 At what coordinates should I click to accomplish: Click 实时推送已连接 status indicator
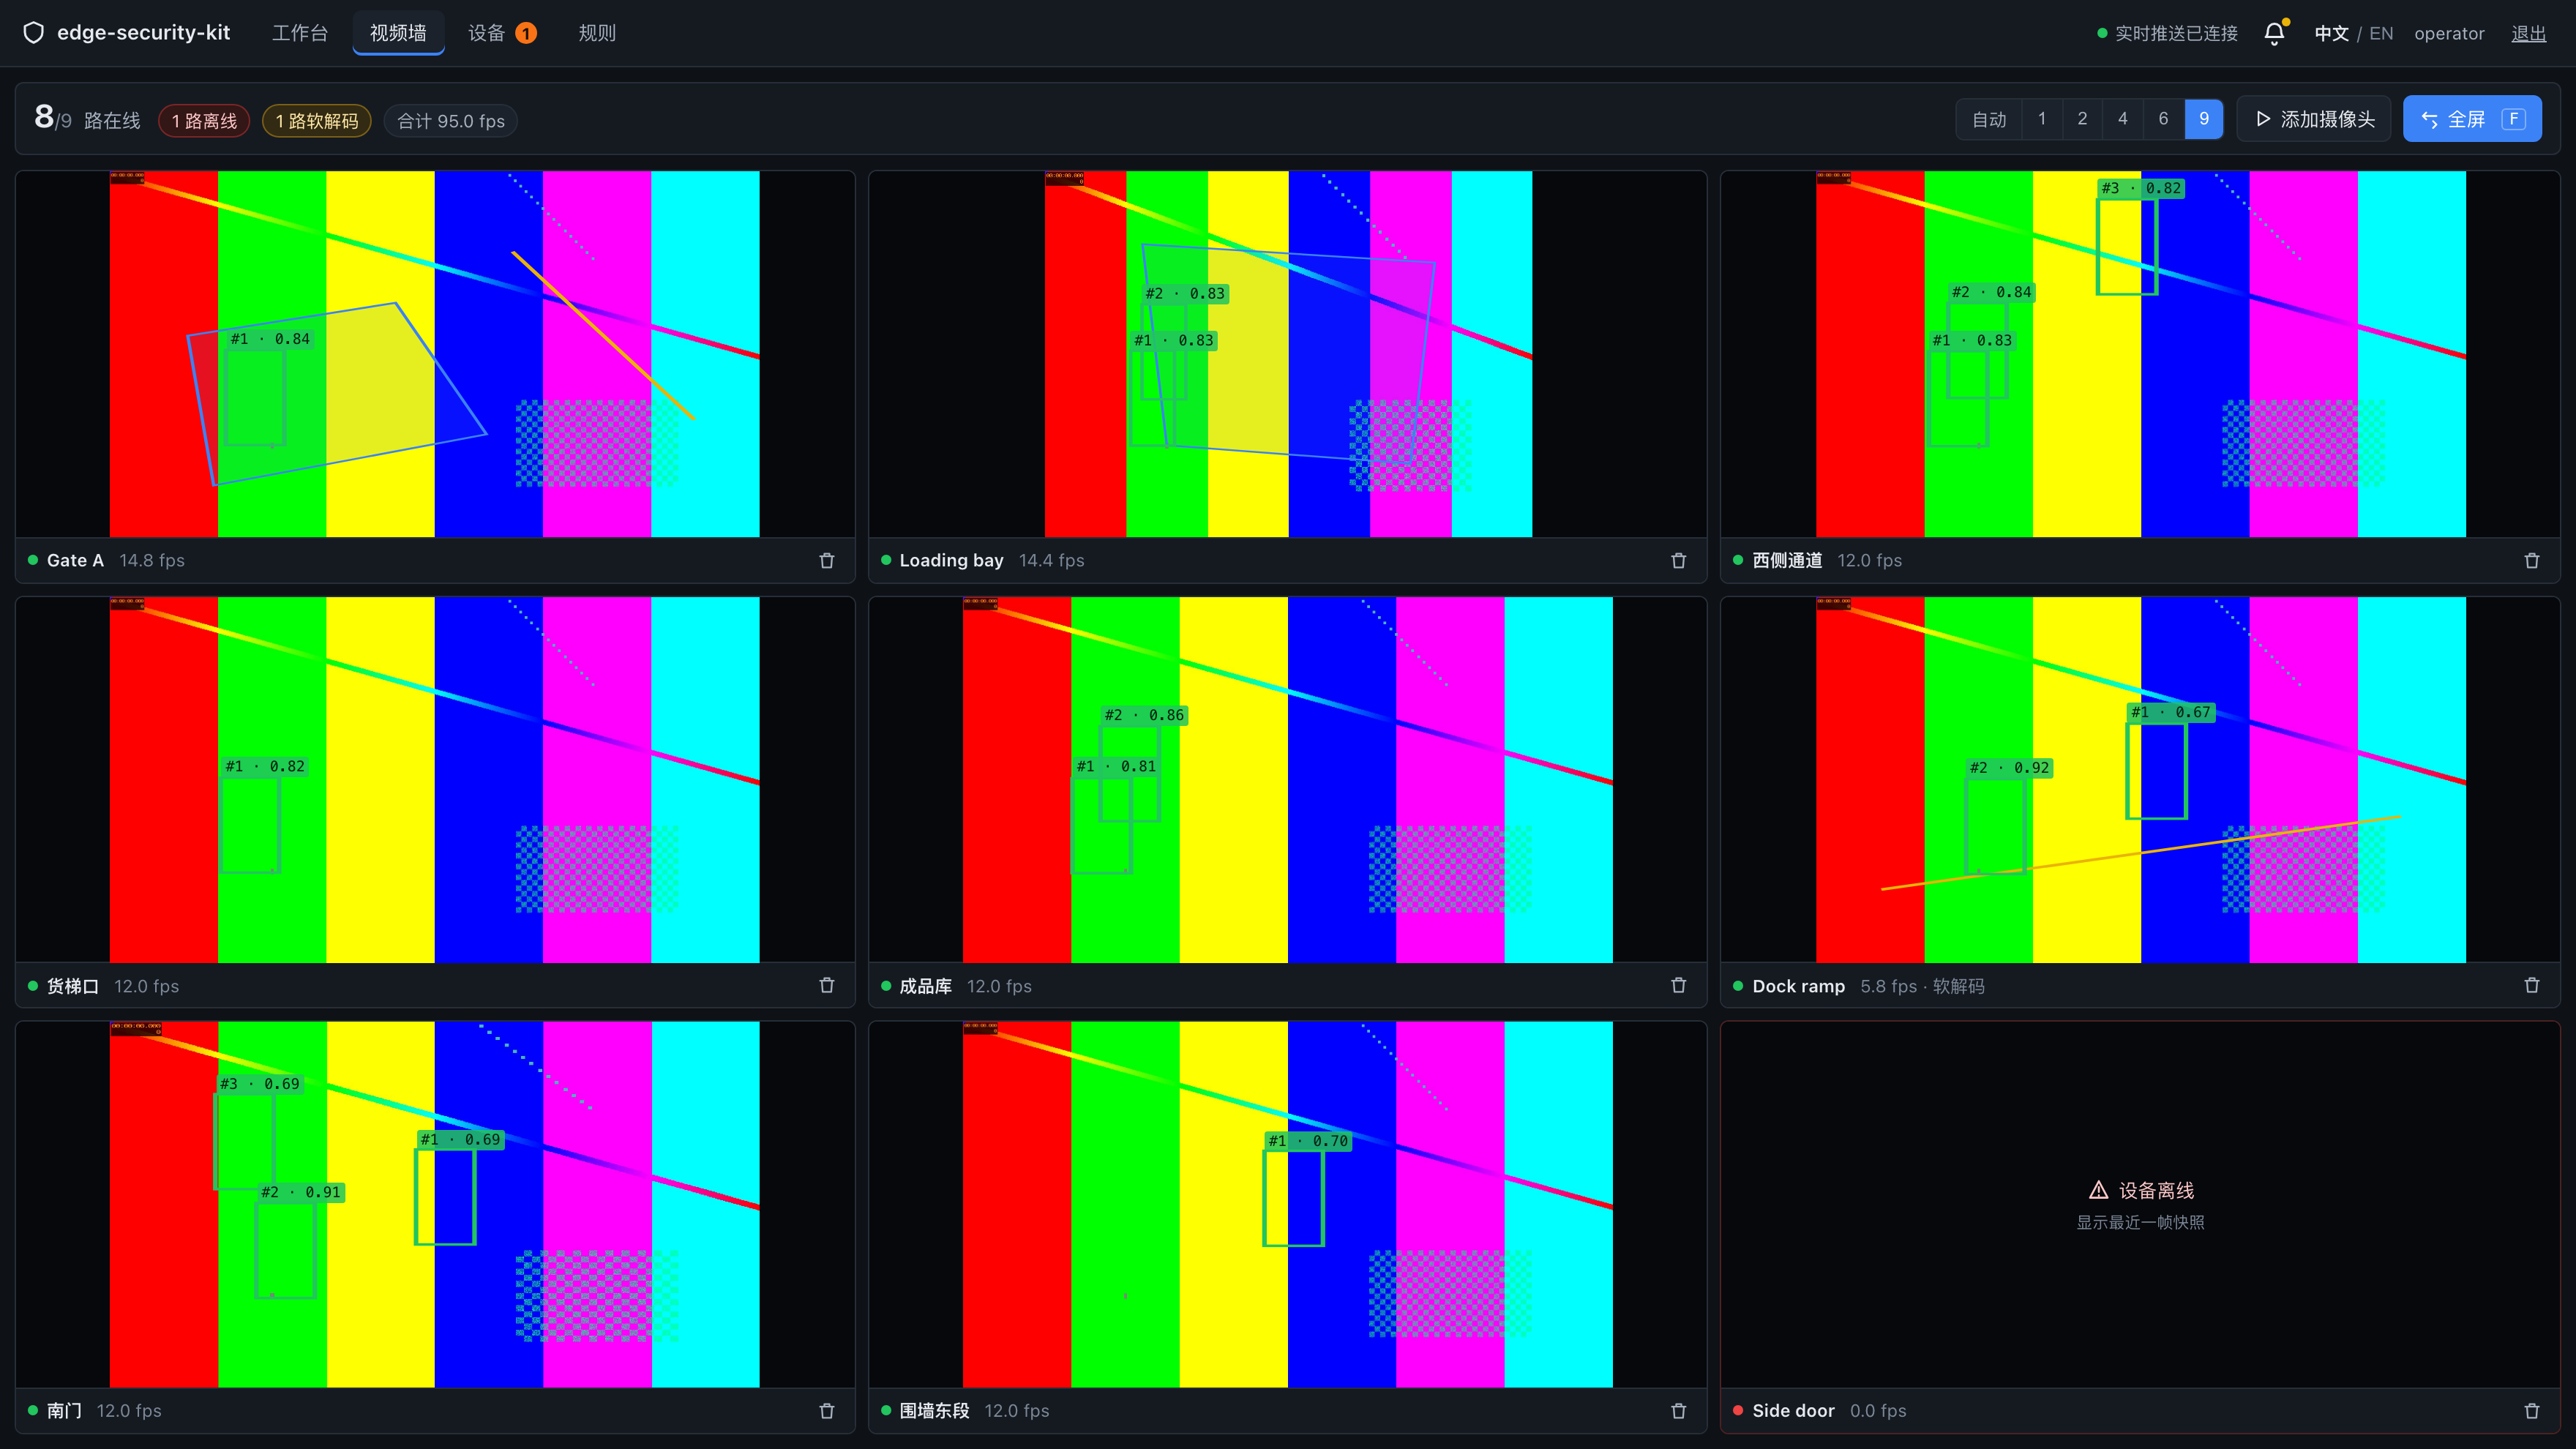[2167, 33]
